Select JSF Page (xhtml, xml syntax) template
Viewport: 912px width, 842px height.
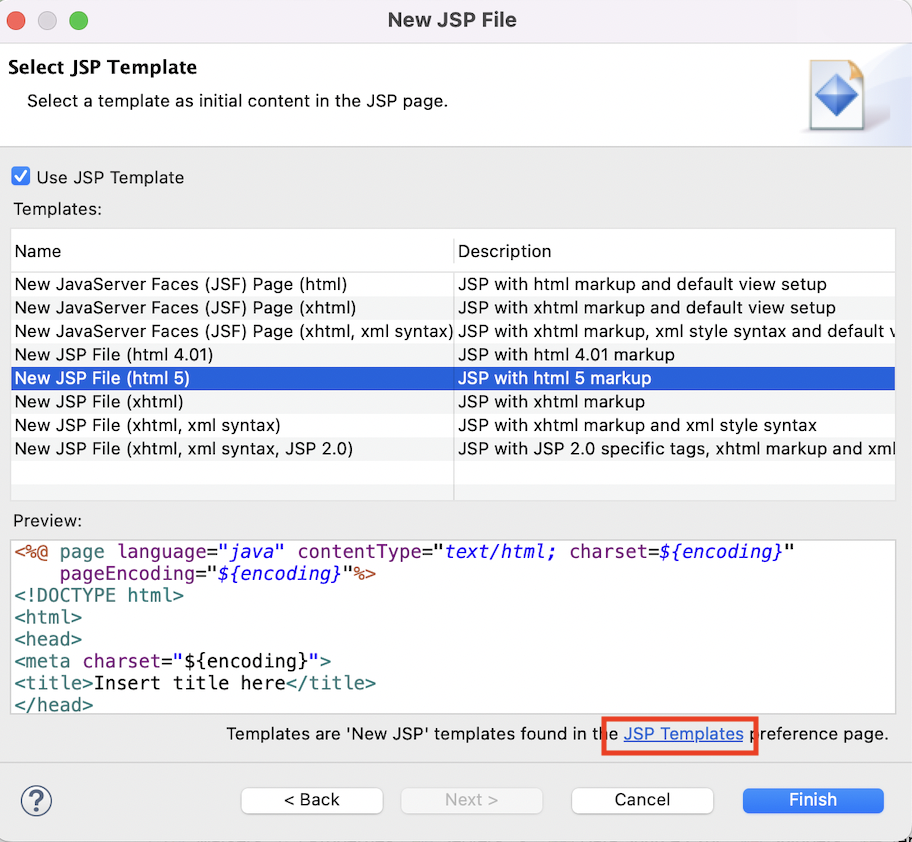234,331
